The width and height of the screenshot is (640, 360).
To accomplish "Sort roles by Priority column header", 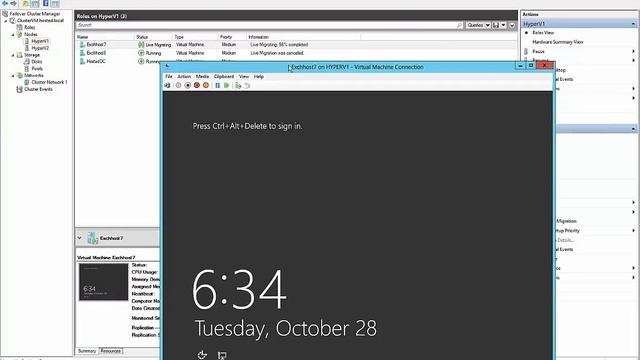I will pyautogui.click(x=226, y=37).
